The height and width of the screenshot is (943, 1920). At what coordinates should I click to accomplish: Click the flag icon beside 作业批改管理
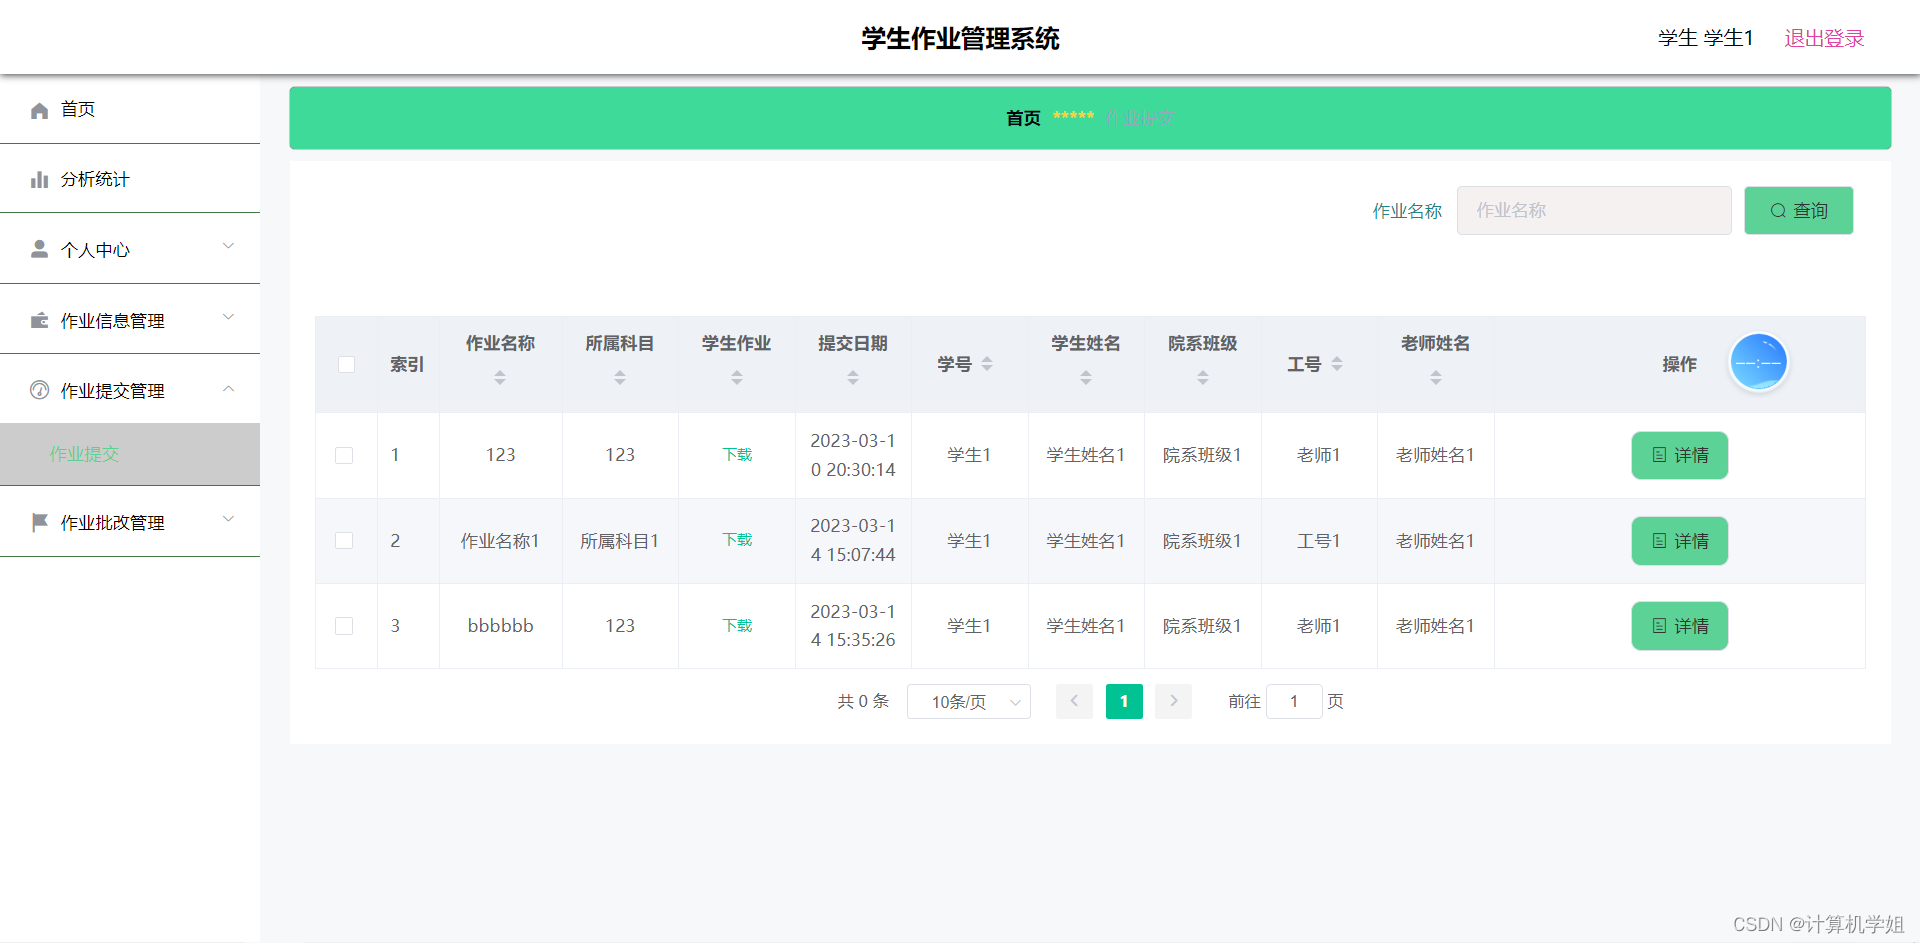click(x=39, y=522)
